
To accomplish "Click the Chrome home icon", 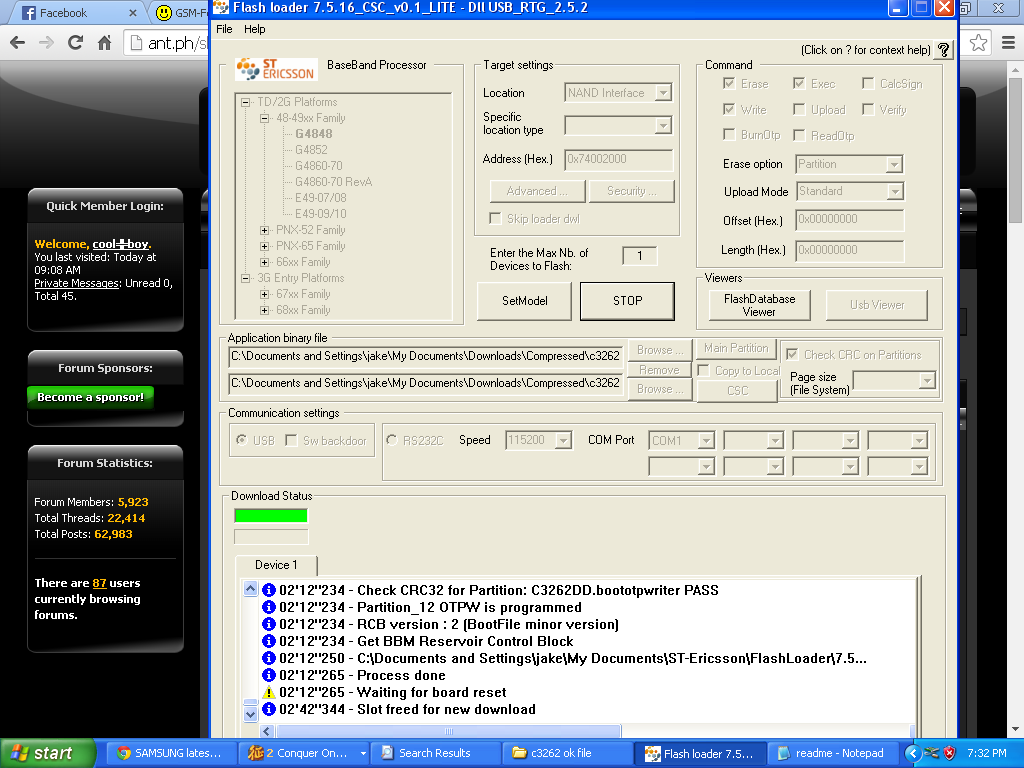I will (104, 43).
